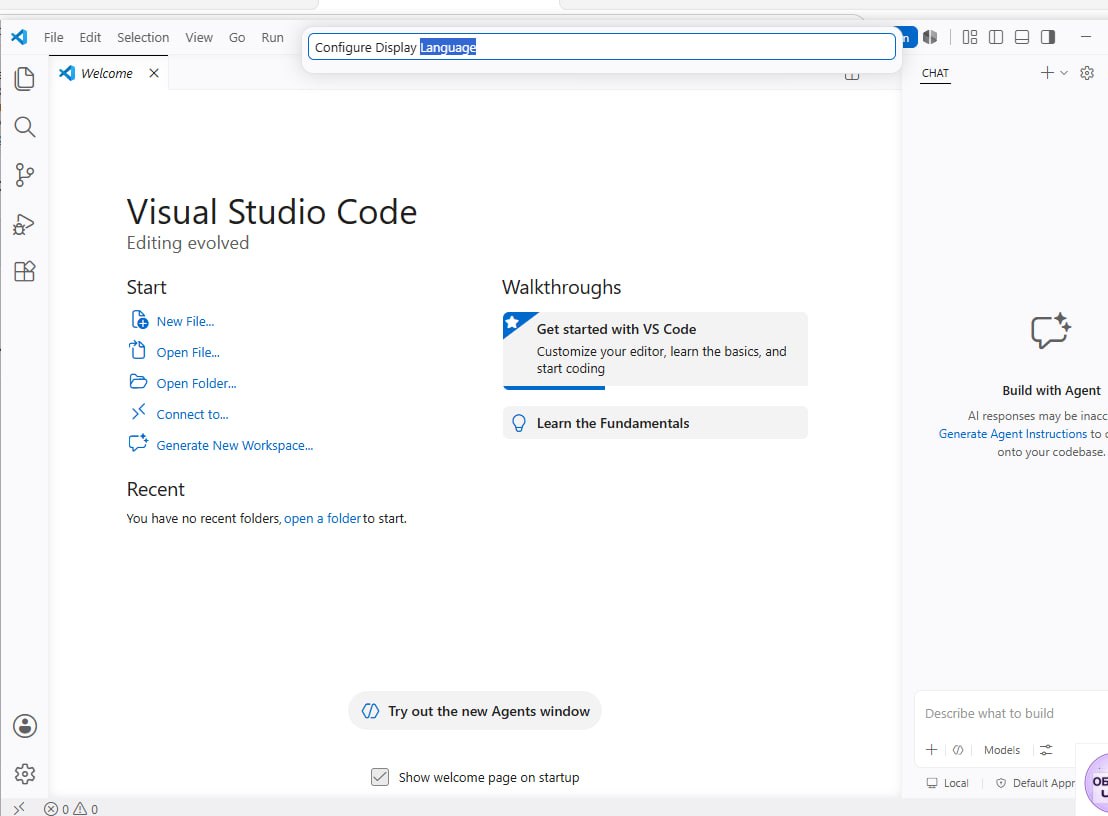The height and width of the screenshot is (816, 1108).
Task: Select the Welcome editor tab
Action: (x=106, y=73)
